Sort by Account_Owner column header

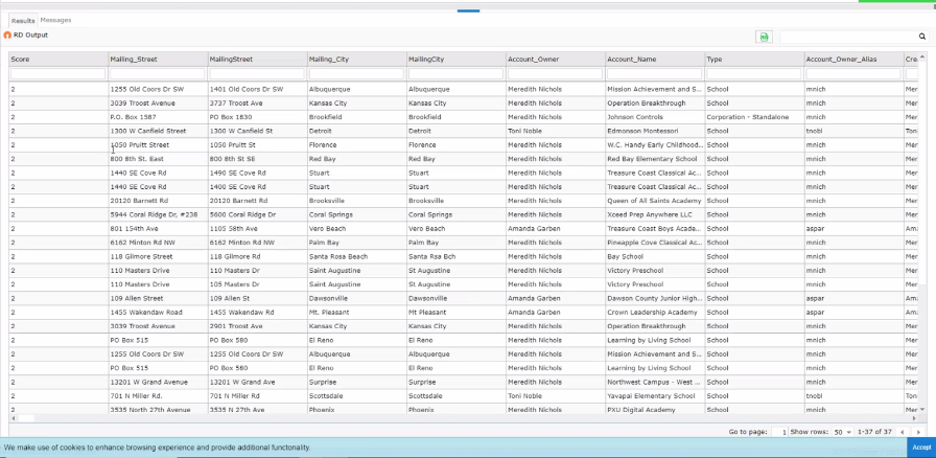tap(555, 59)
